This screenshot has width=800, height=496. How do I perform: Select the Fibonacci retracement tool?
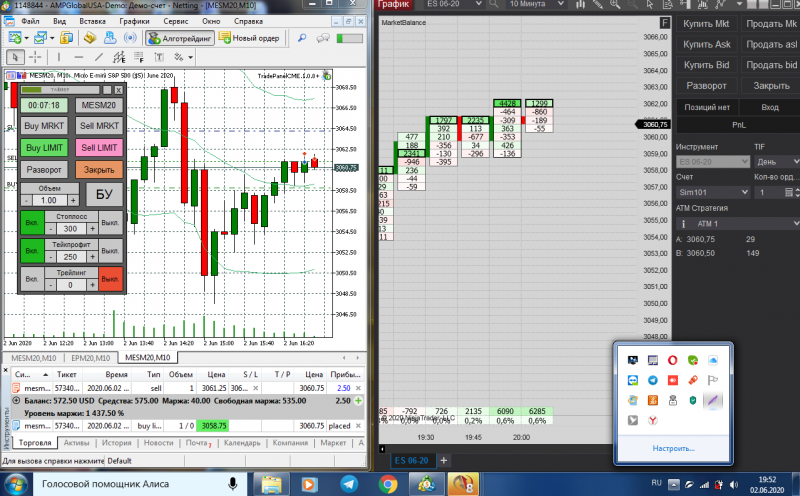139,57
